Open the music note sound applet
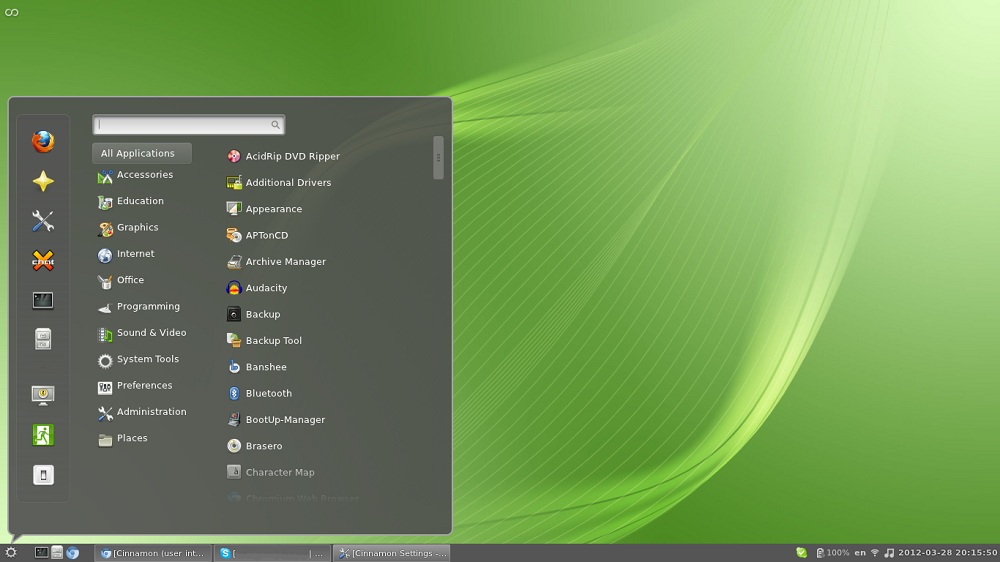This screenshot has height=562, width=1000. point(889,553)
